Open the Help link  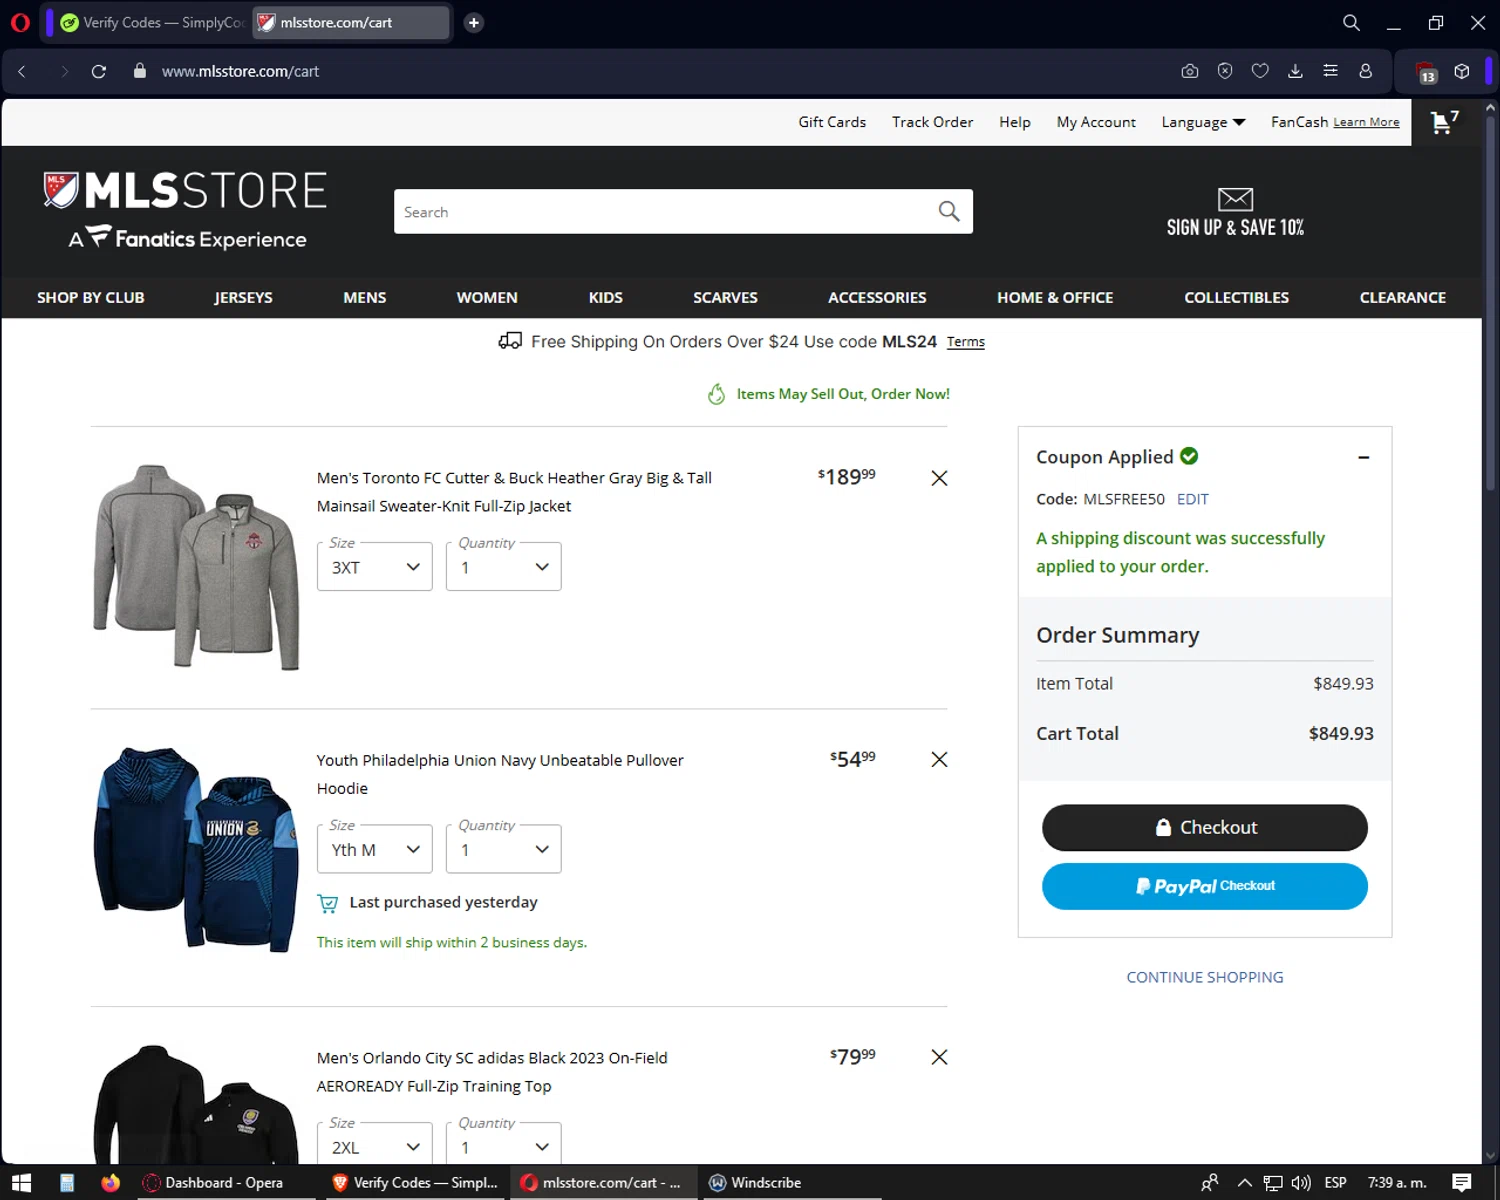click(1015, 122)
